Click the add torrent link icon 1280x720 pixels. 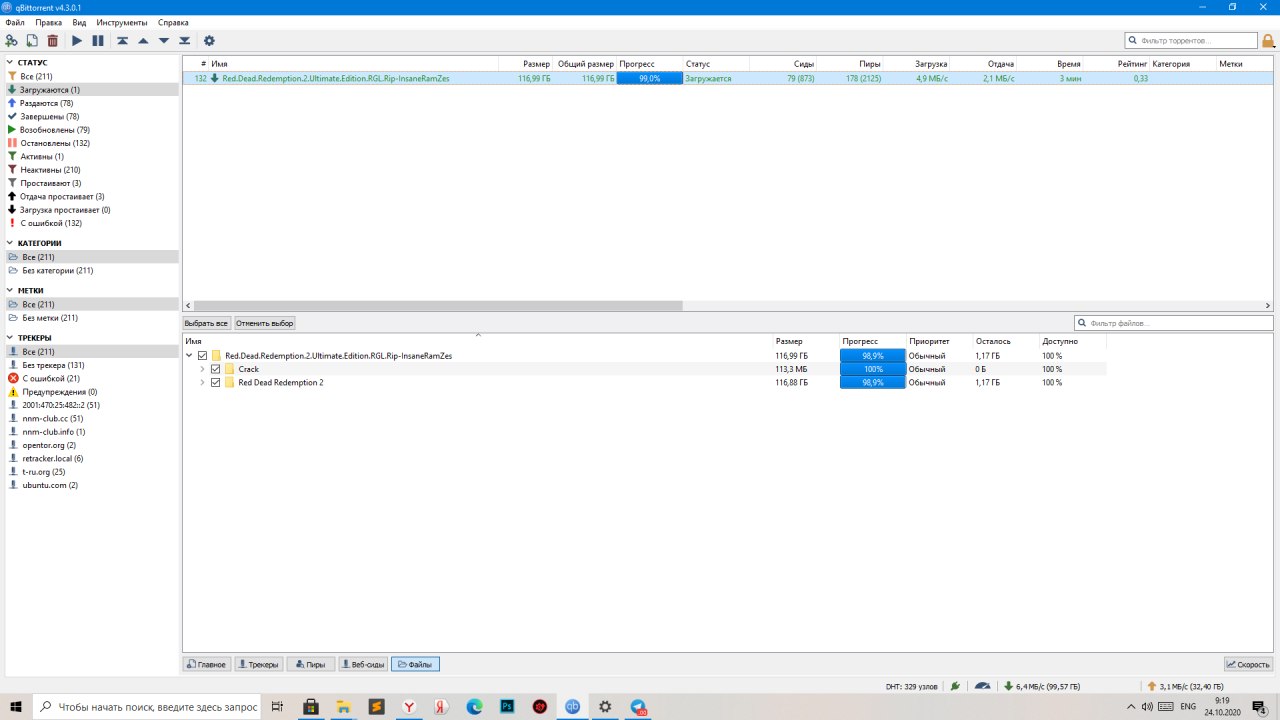12,41
